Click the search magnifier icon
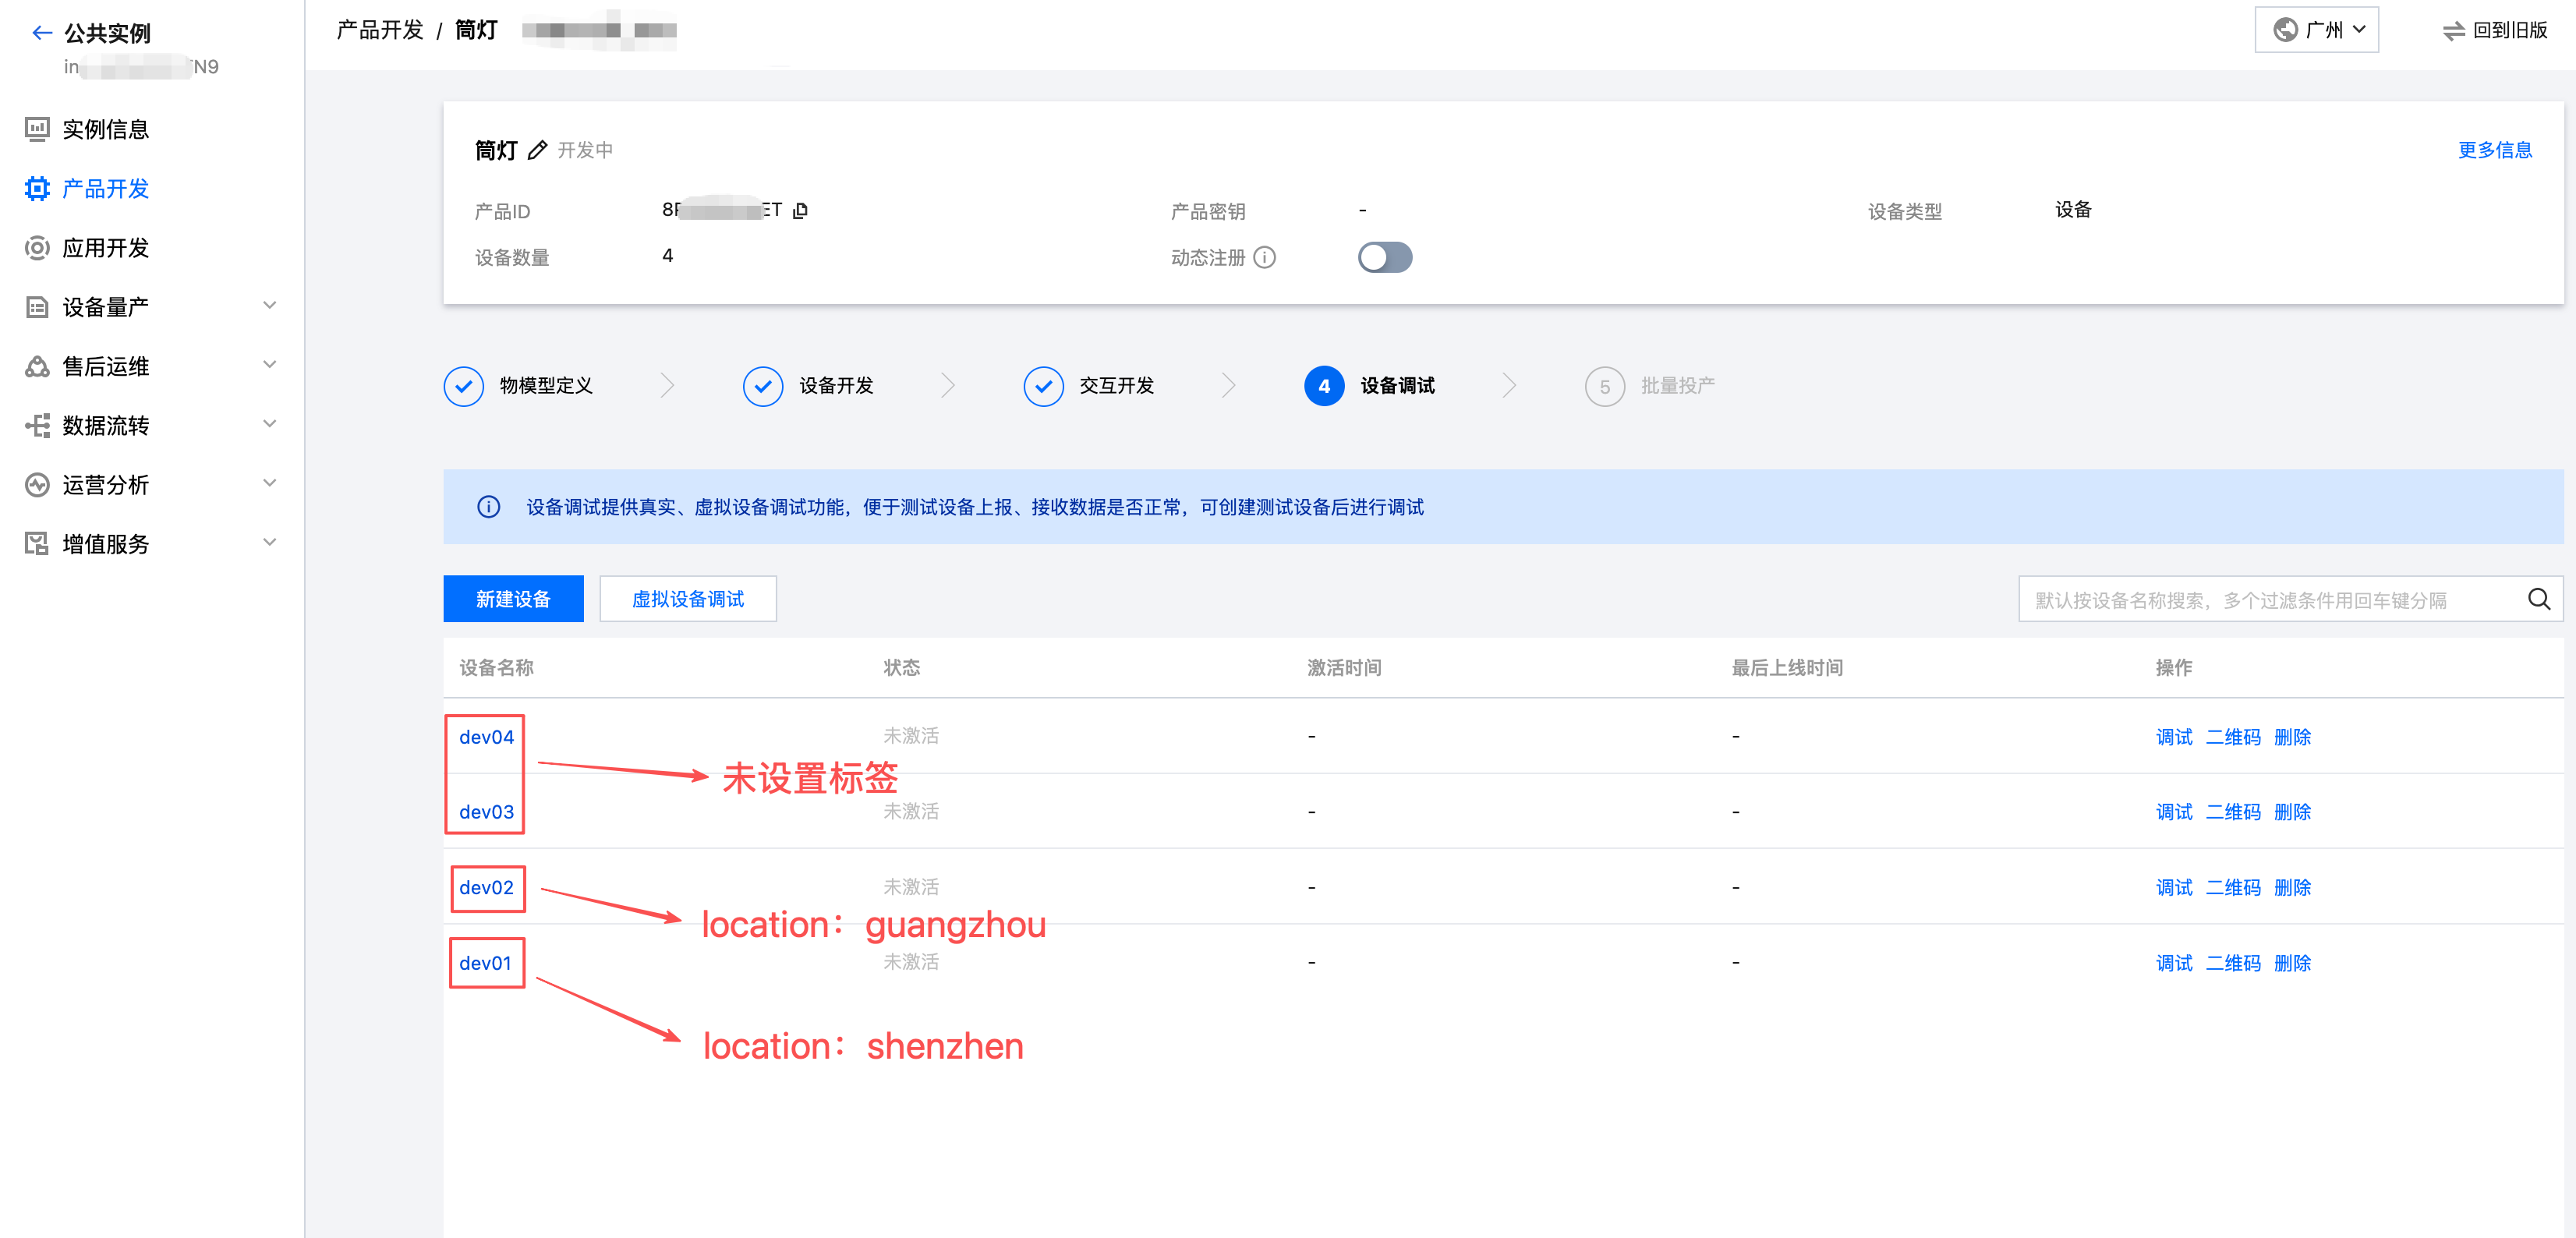 2538,599
